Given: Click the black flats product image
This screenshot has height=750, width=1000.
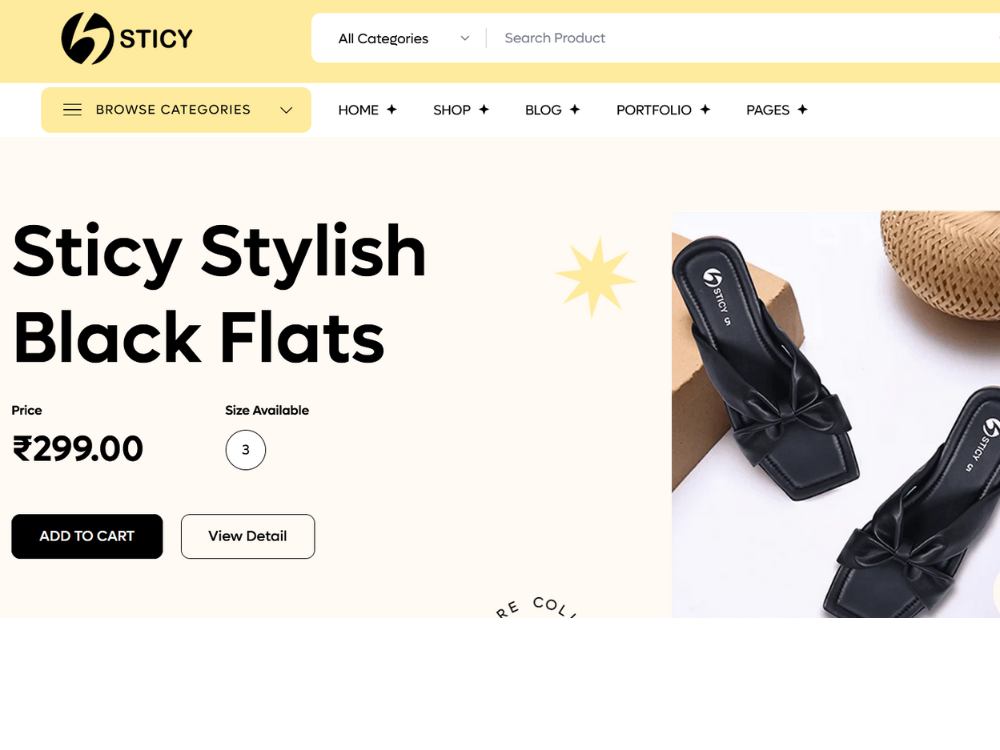Looking at the screenshot, I should pos(835,415).
